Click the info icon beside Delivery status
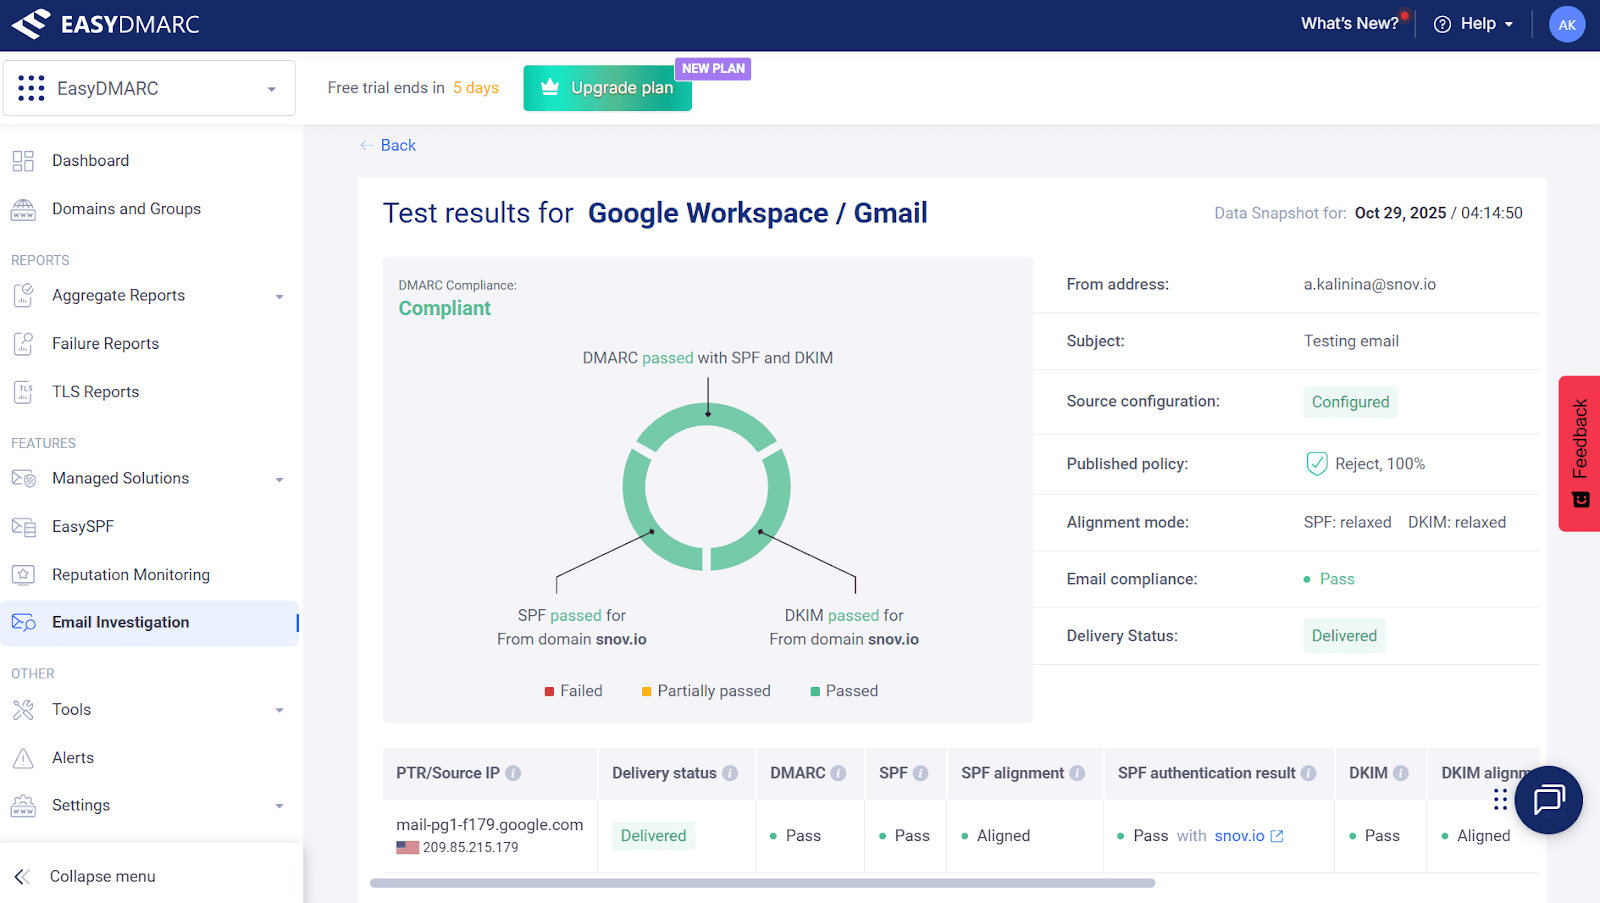The width and height of the screenshot is (1600, 903). [730, 773]
